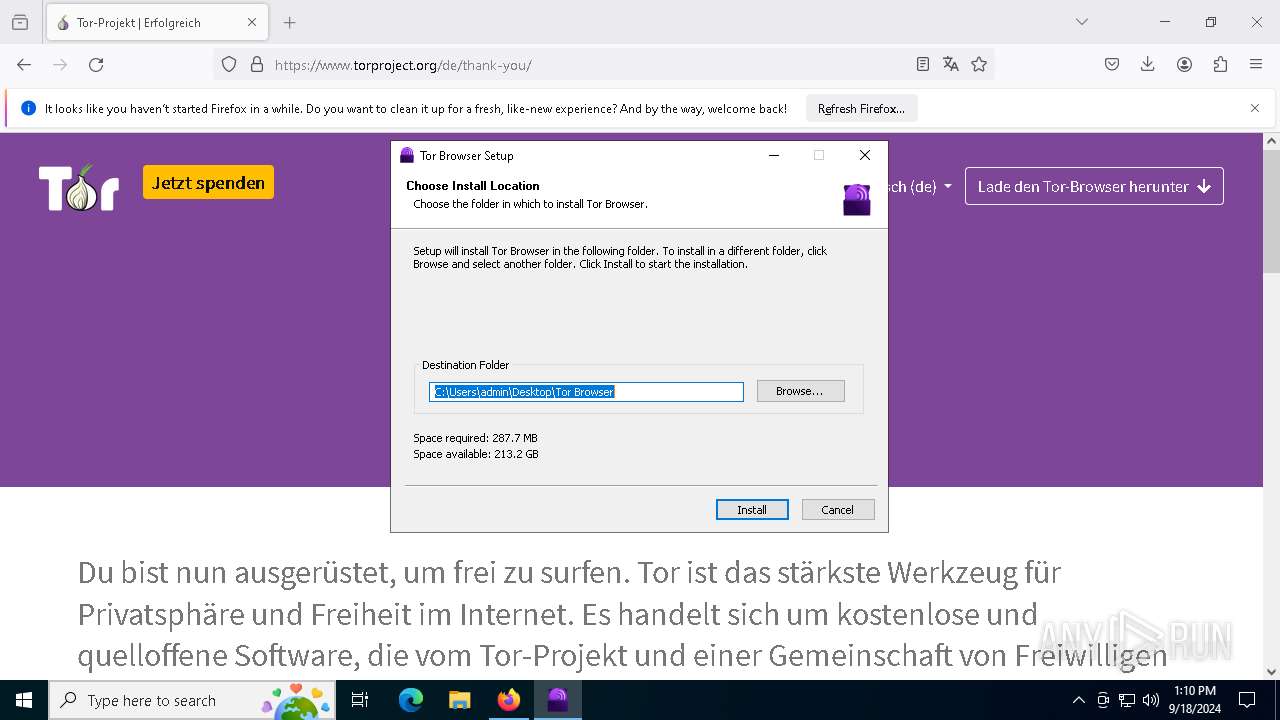Click the translate page icon
The width and height of the screenshot is (1280, 720).
tap(951, 65)
